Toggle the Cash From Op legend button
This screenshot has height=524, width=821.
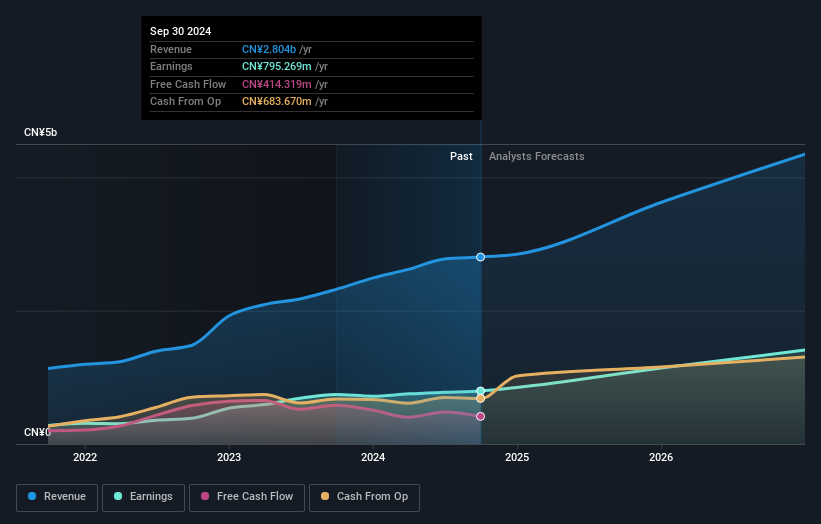coord(364,497)
